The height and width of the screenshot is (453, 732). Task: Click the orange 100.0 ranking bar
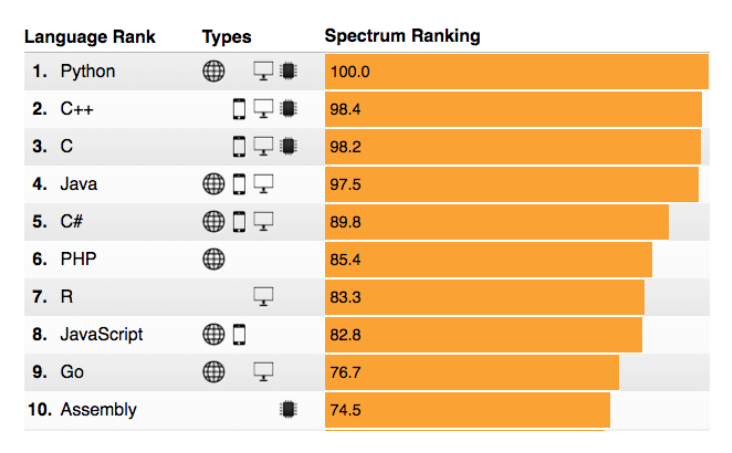517,71
